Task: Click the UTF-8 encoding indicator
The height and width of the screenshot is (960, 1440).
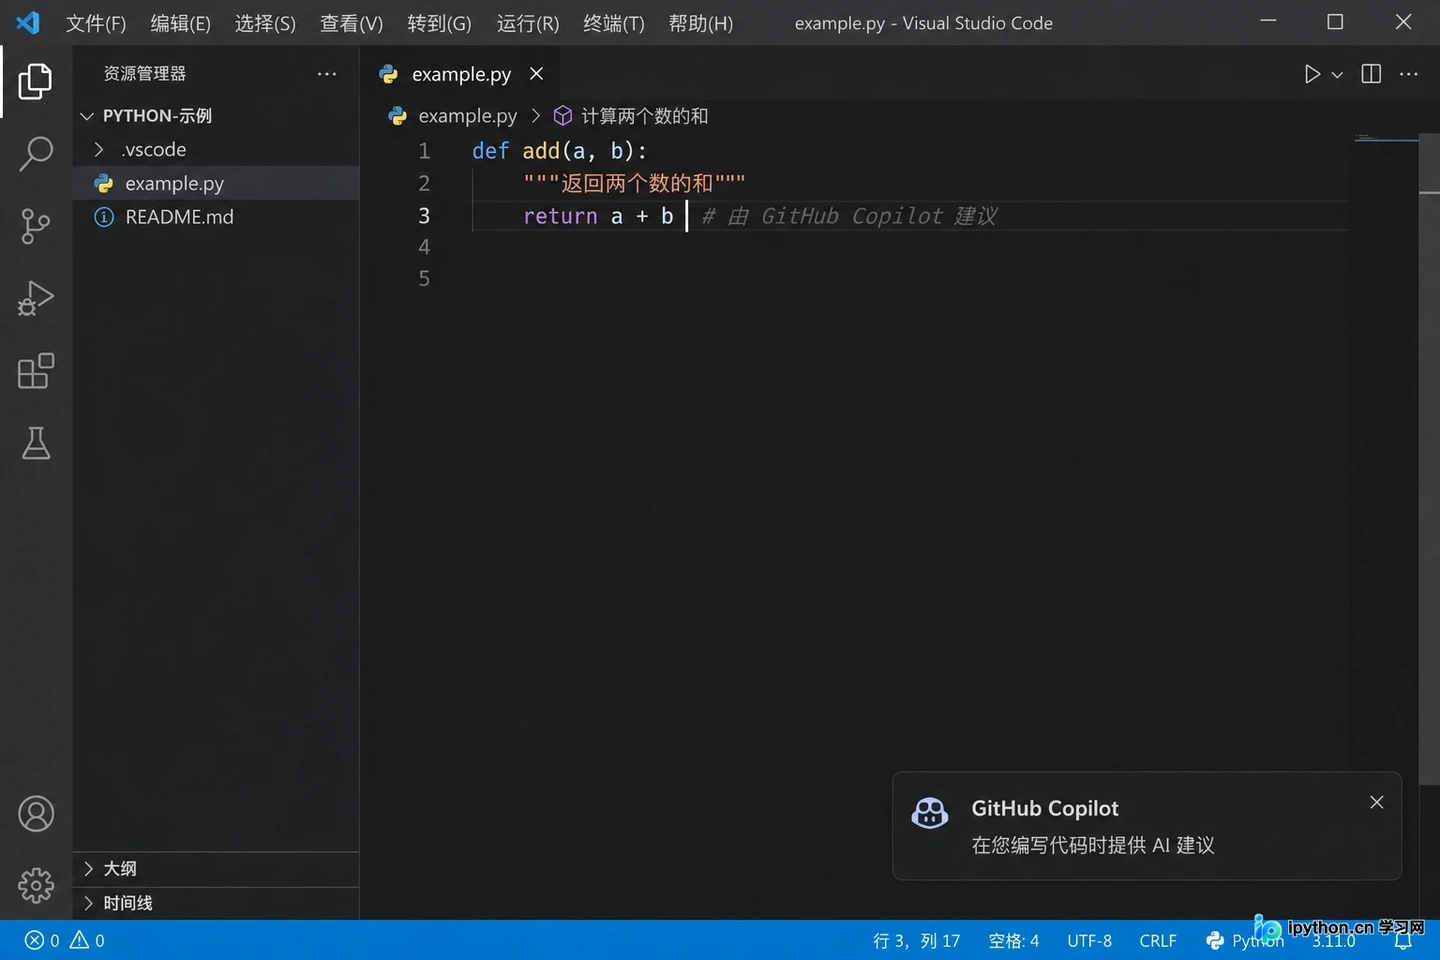Action: tap(1089, 941)
